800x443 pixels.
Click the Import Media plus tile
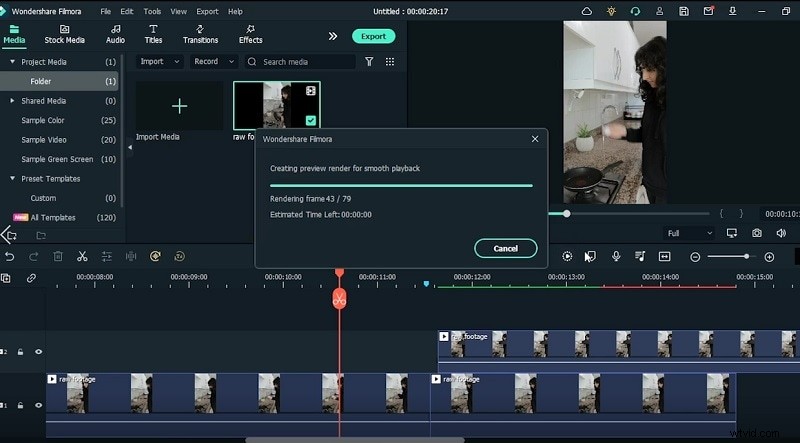coord(179,106)
